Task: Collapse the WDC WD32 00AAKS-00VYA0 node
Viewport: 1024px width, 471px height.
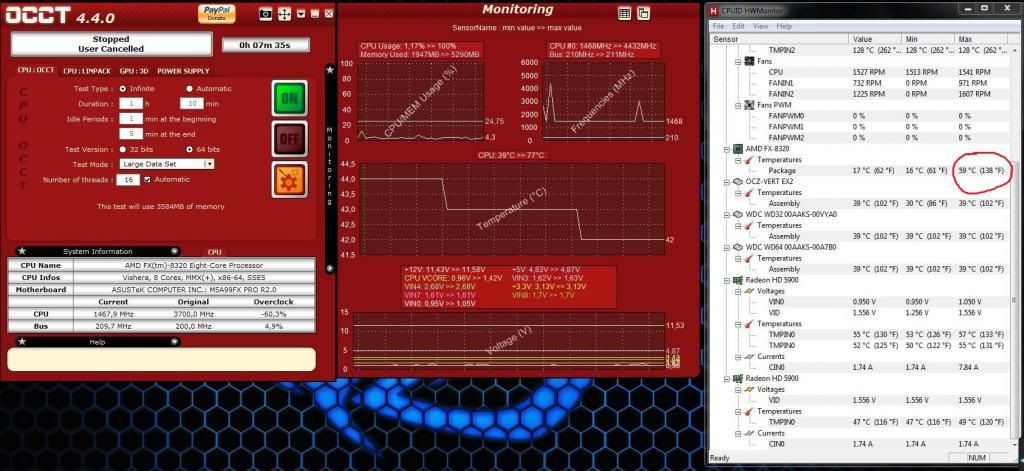Action: click(728, 214)
